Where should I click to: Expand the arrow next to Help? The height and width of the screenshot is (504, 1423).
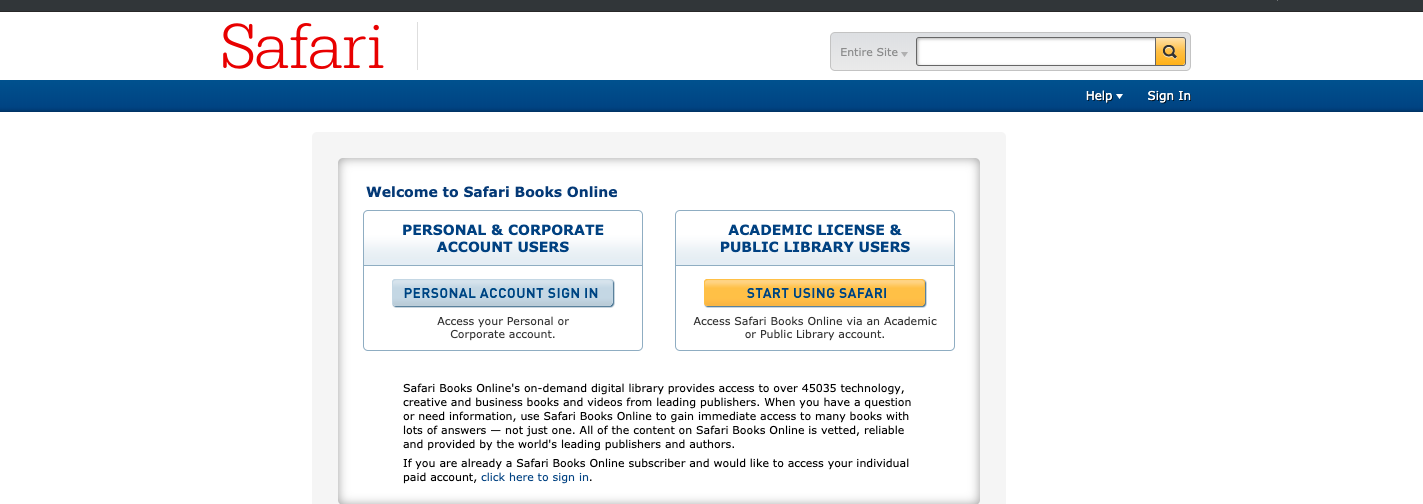coord(1120,97)
